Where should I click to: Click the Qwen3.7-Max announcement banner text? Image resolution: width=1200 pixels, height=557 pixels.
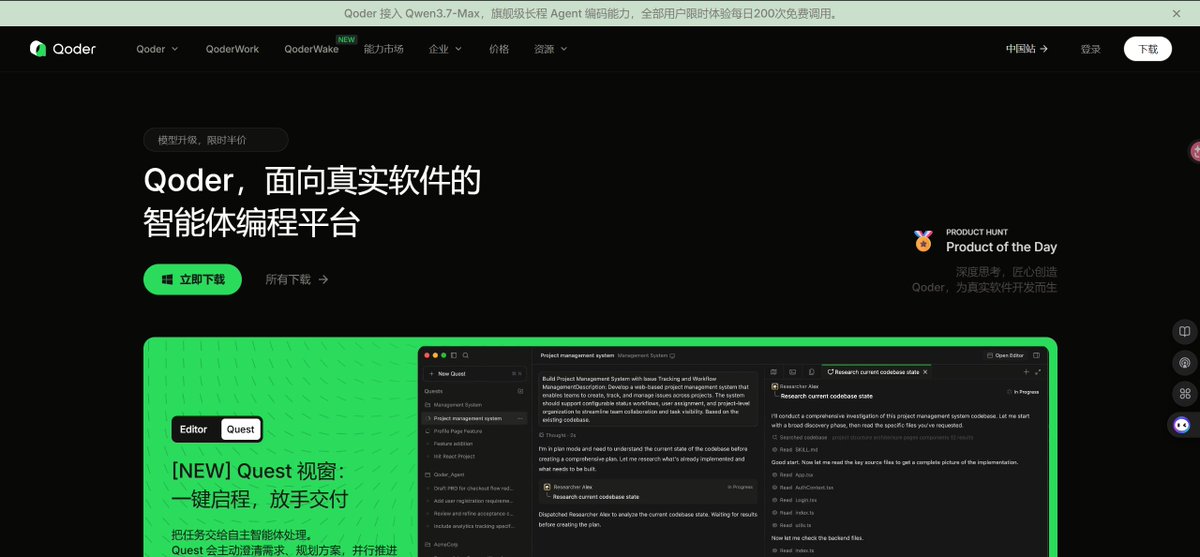click(x=590, y=14)
